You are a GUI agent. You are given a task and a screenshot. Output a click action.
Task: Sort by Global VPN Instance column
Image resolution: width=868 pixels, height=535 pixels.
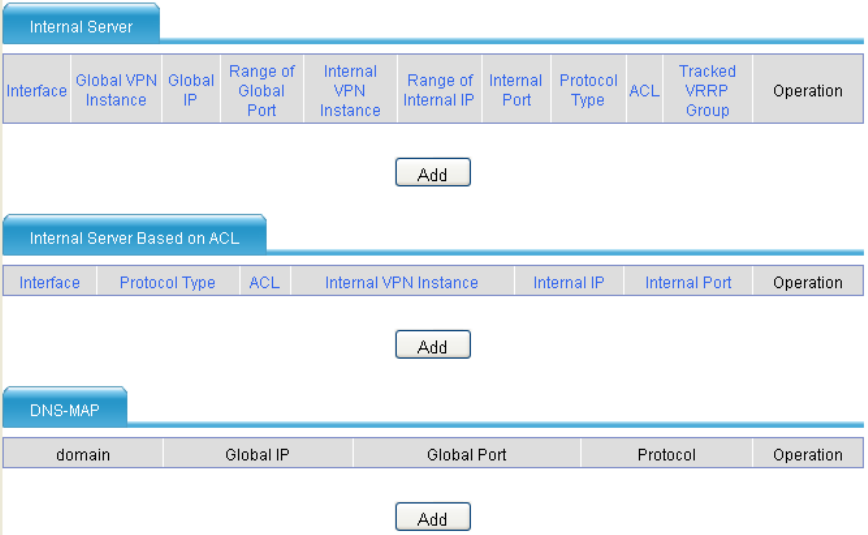point(116,90)
